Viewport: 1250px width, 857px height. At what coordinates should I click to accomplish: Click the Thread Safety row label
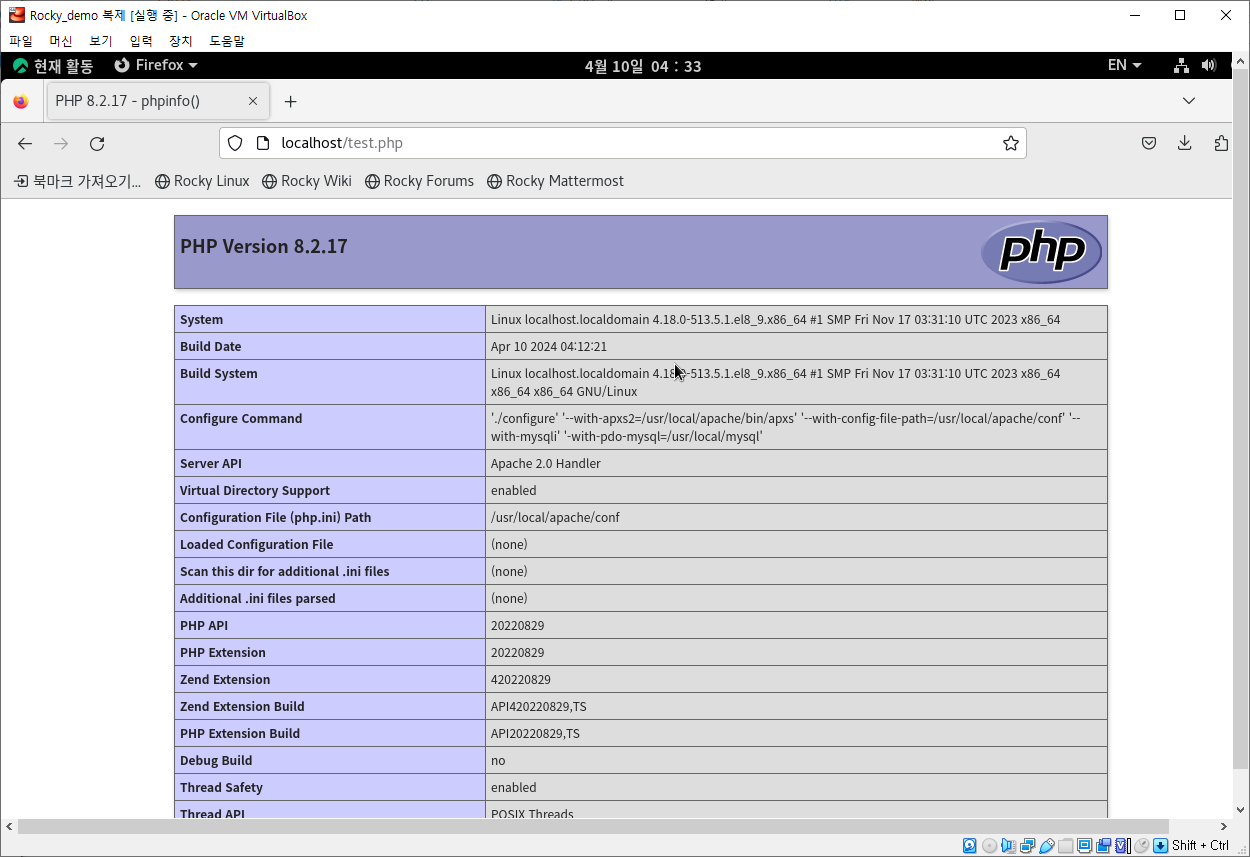[222, 788]
